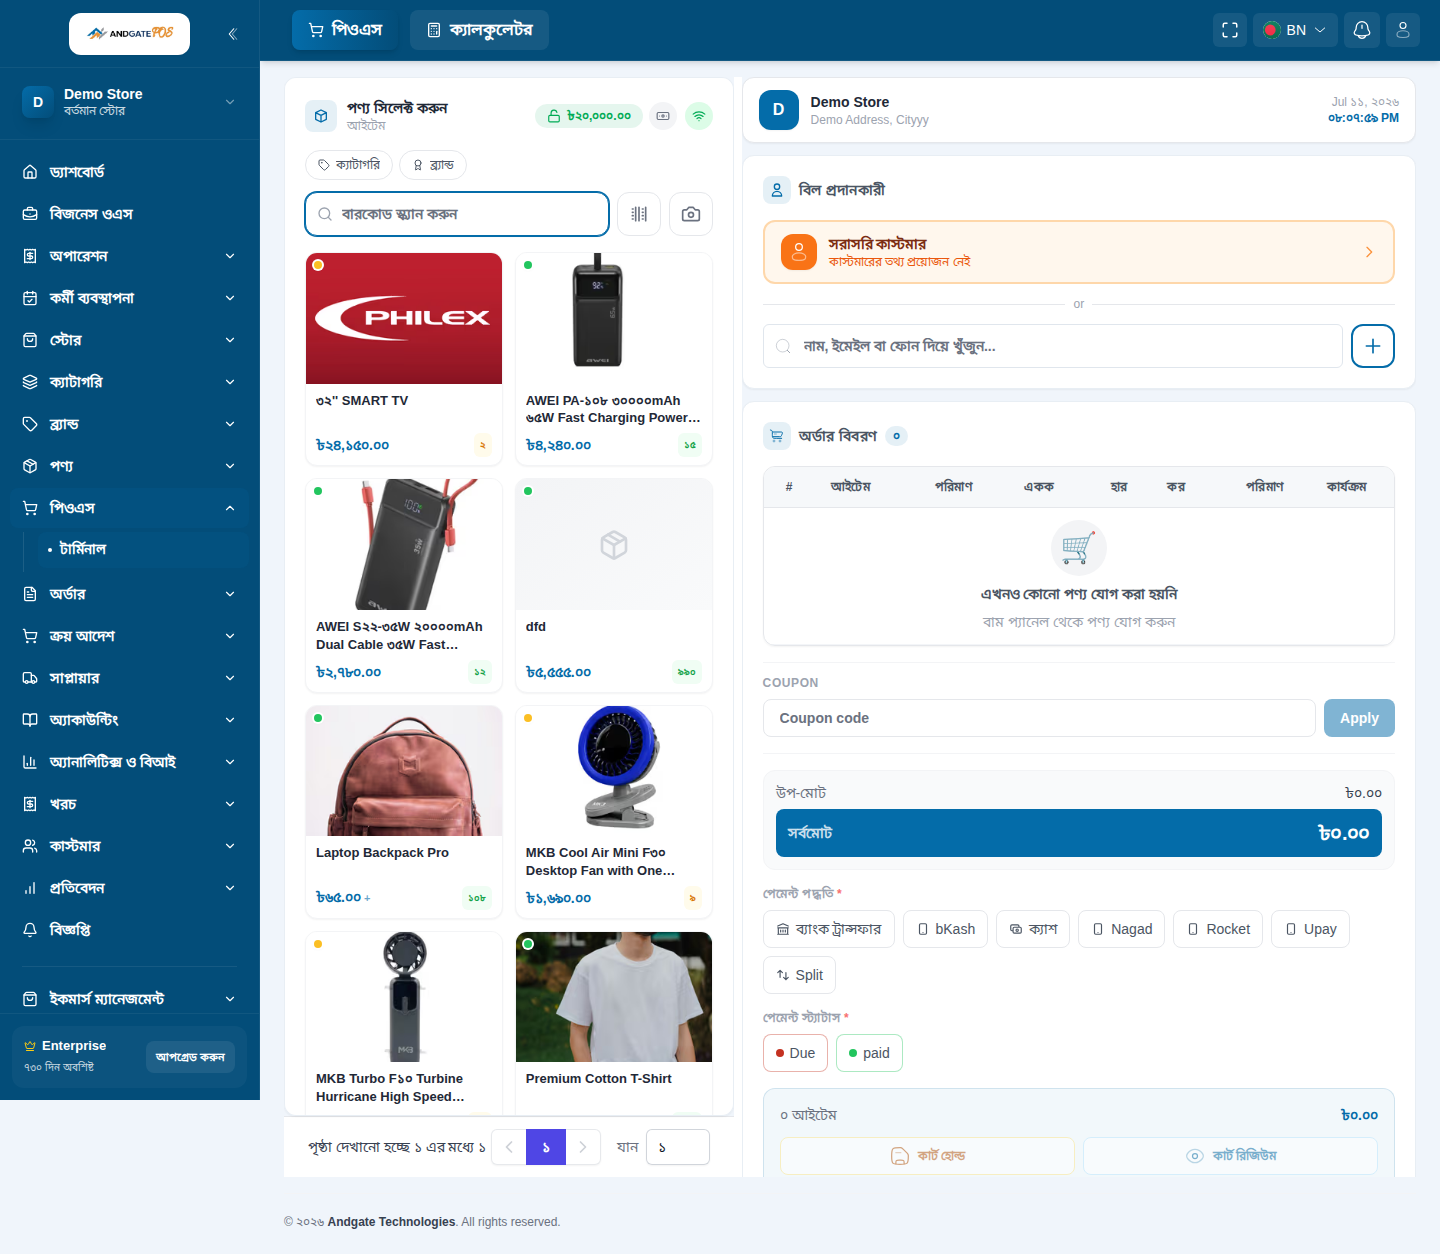Select bKash payment method
This screenshot has height=1254, width=1440.
point(946,929)
